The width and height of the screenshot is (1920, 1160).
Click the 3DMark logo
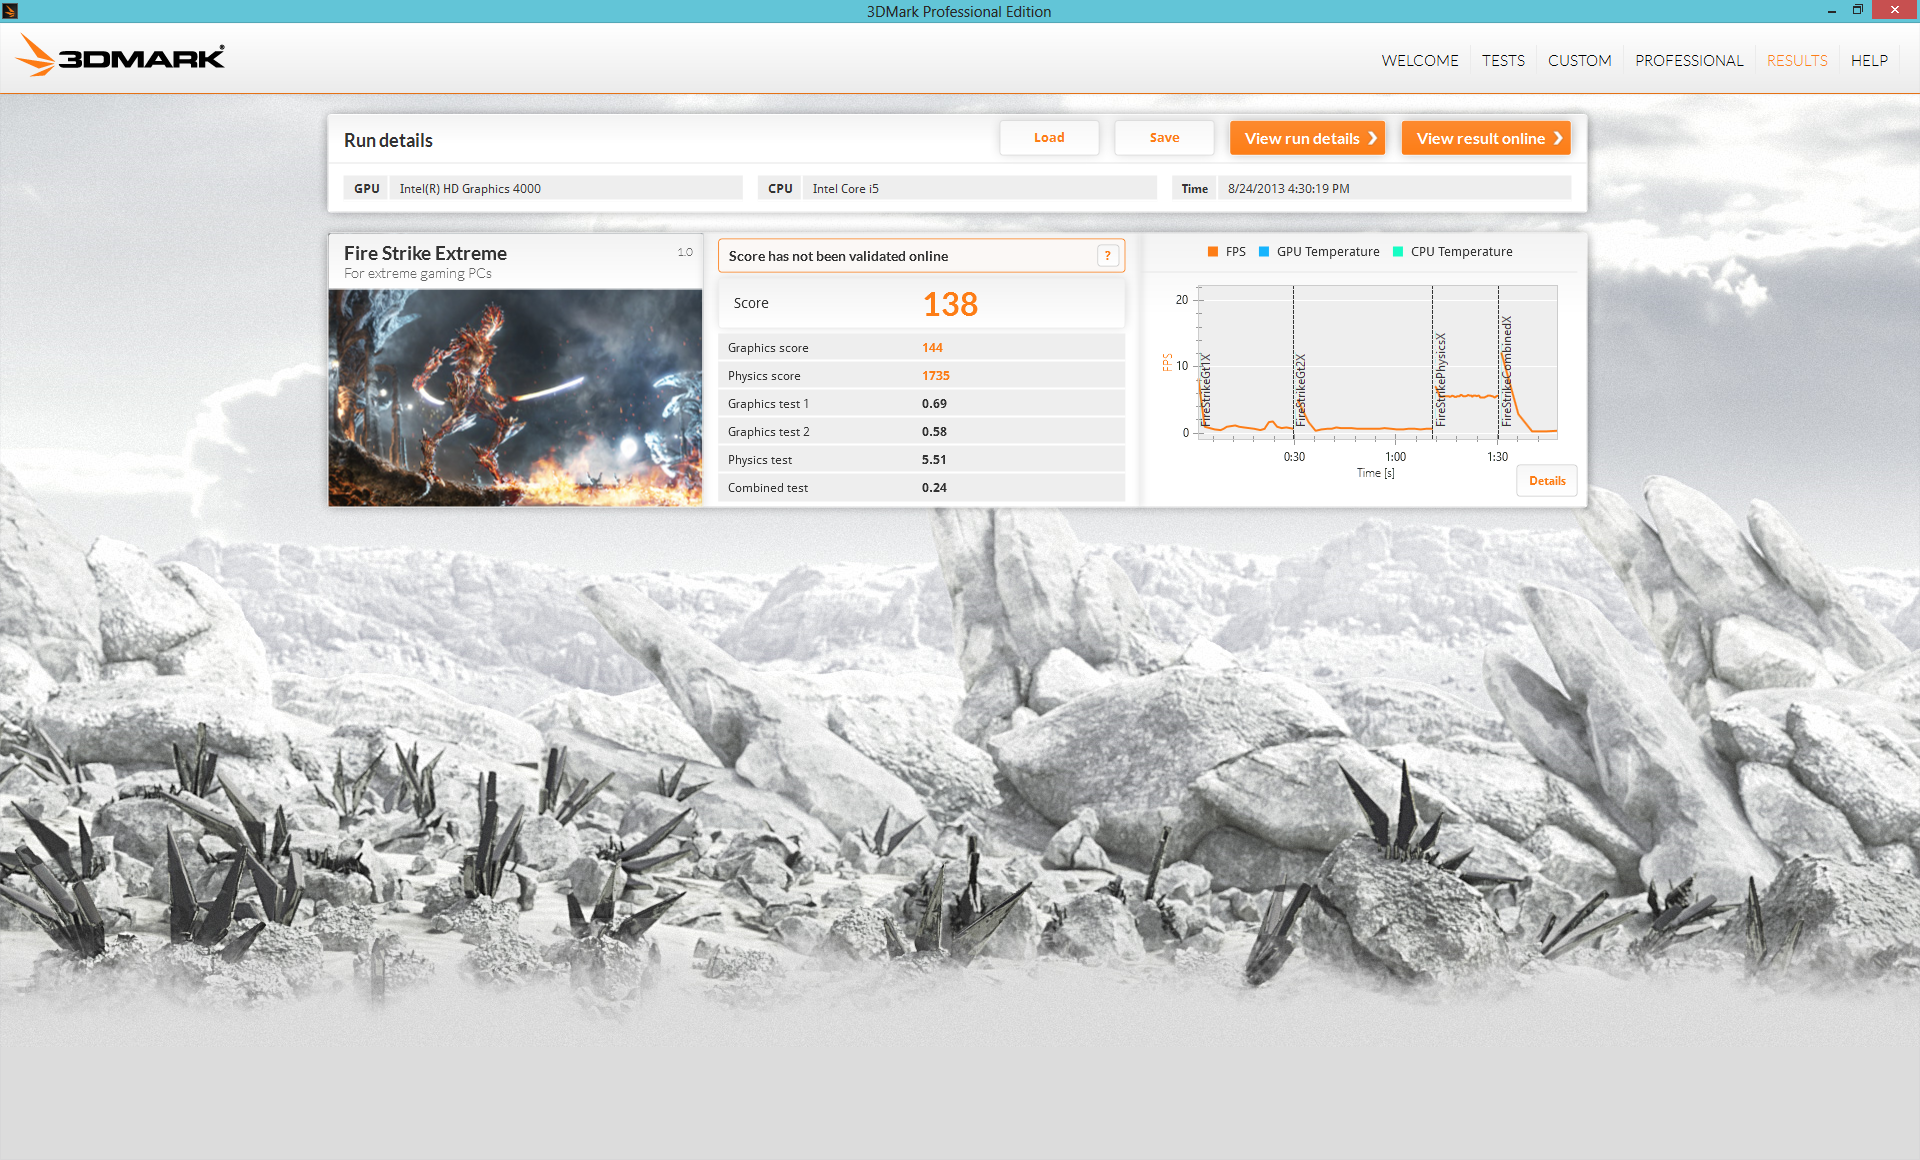tap(120, 56)
